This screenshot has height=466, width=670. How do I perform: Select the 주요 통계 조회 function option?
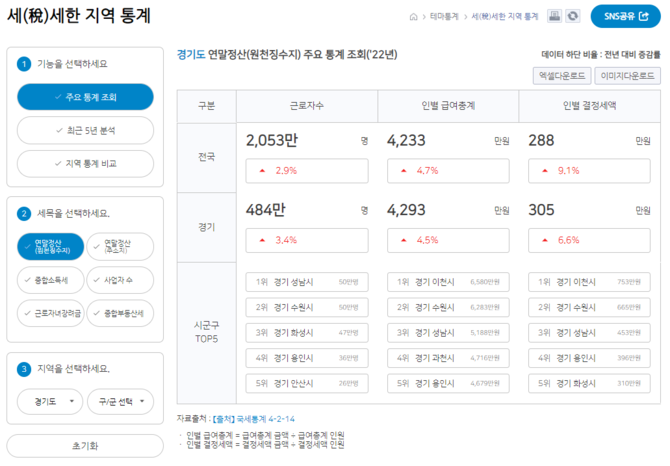(x=85, y=97)
